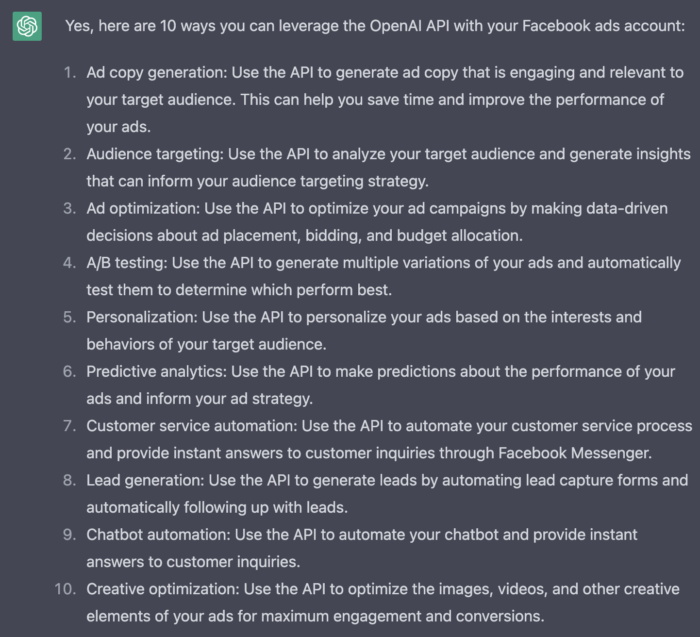Select the Ad copy generation list item
This screenshot has height=637, width=700.
pos(385,100)
